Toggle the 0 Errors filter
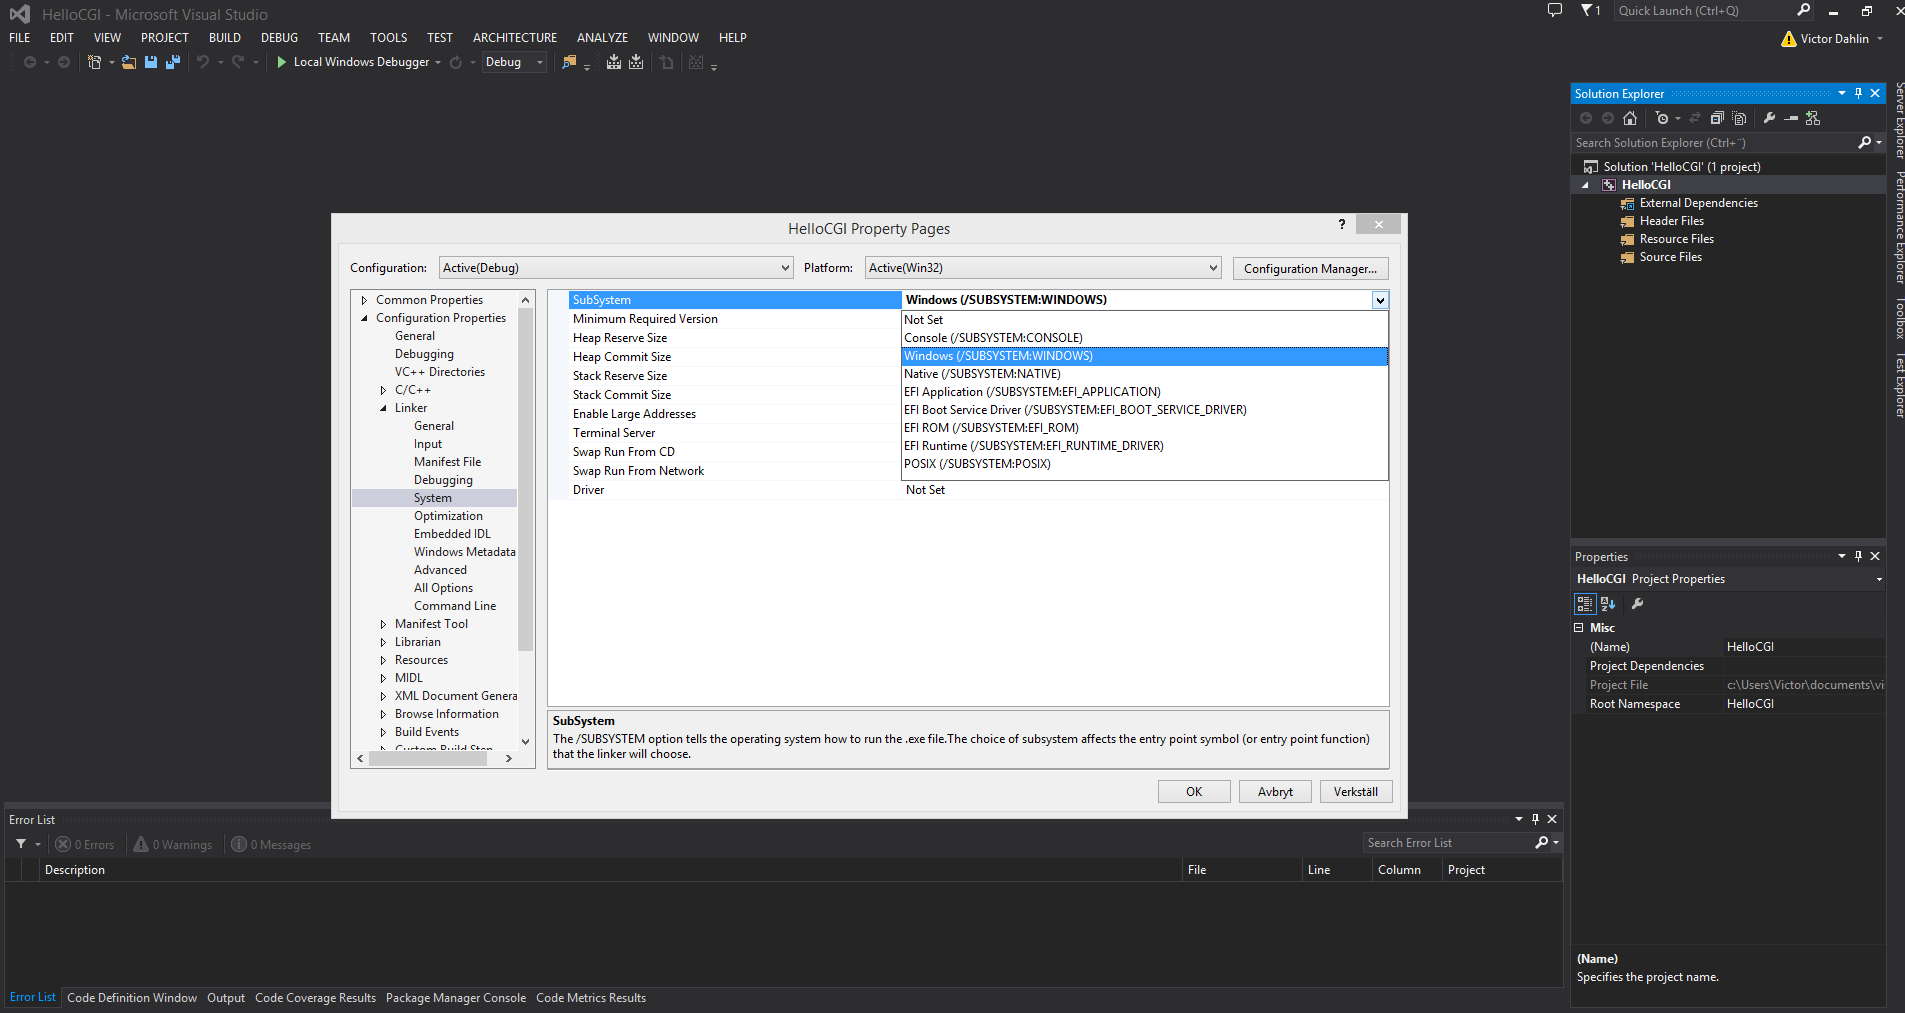This screenshot has width=1905, height=1013. 85,845
